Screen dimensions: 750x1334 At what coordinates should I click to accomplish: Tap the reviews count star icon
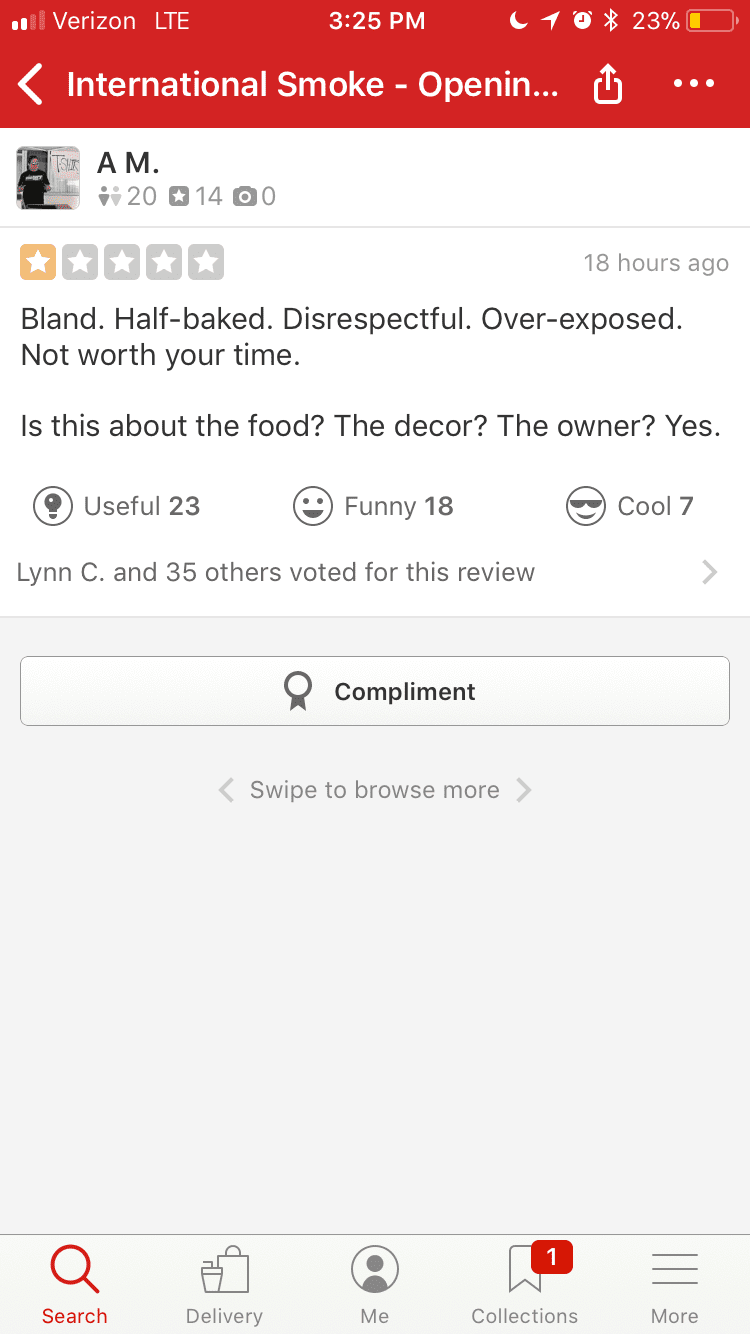click(178, 197)
